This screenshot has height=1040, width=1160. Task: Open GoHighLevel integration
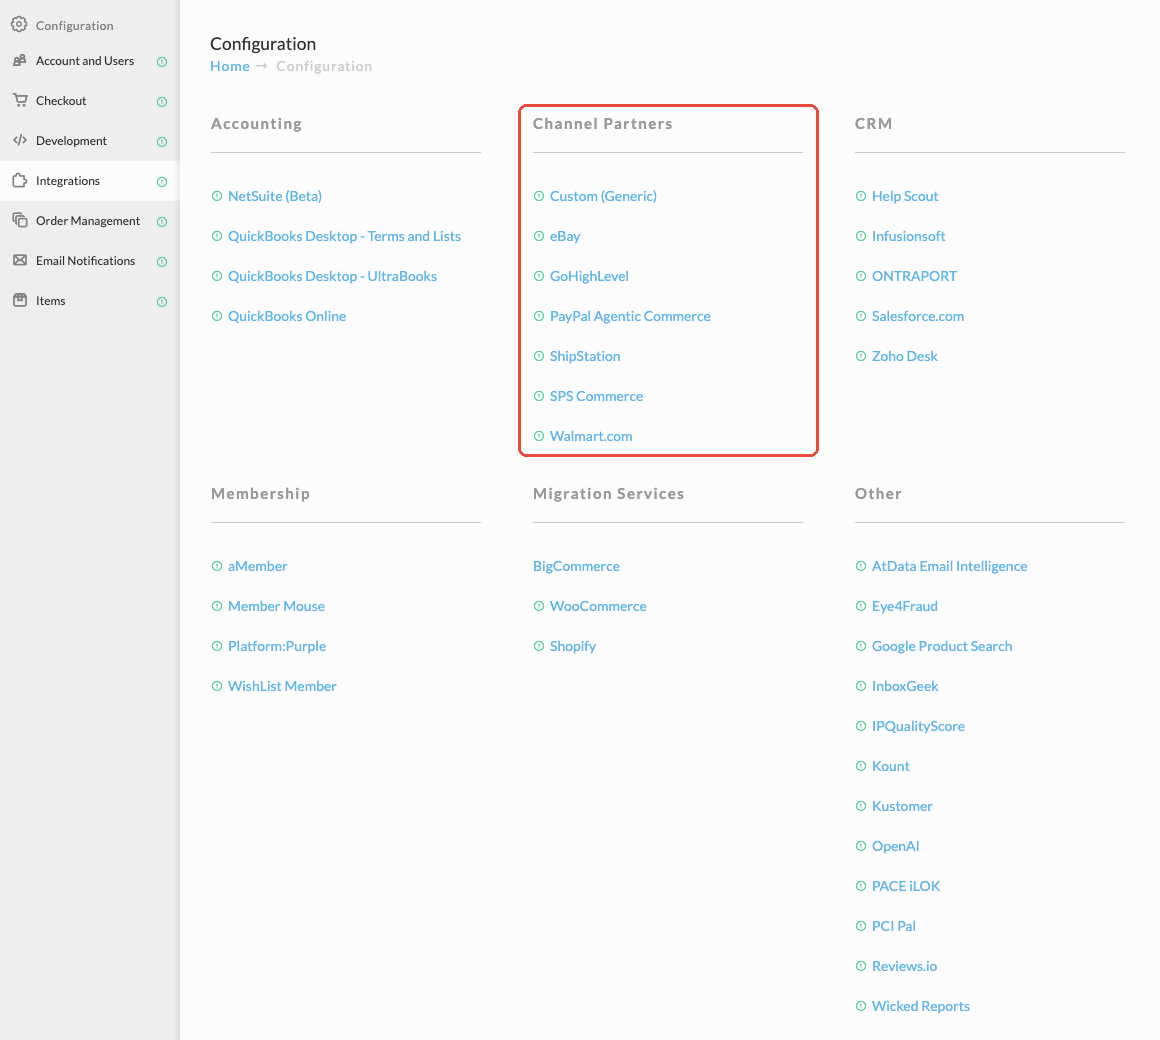pyautogui.click(x=589, y=276)
